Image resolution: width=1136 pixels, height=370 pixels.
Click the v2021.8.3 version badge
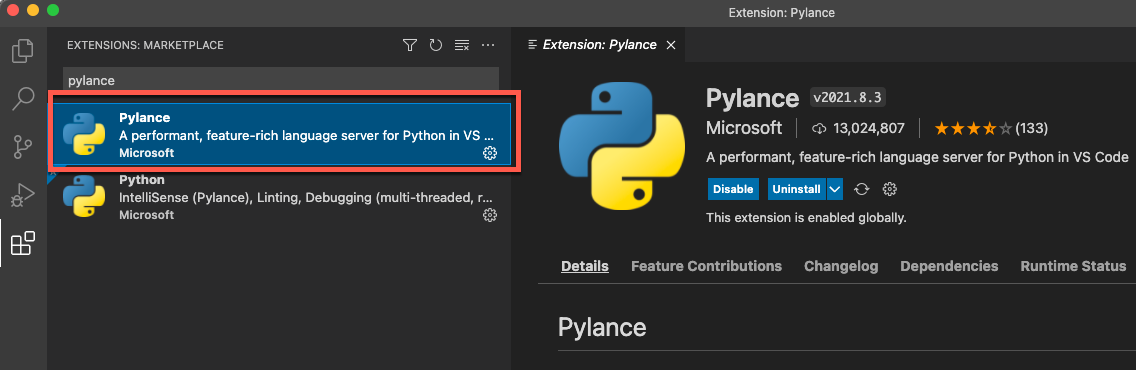(x=848, y=97)
